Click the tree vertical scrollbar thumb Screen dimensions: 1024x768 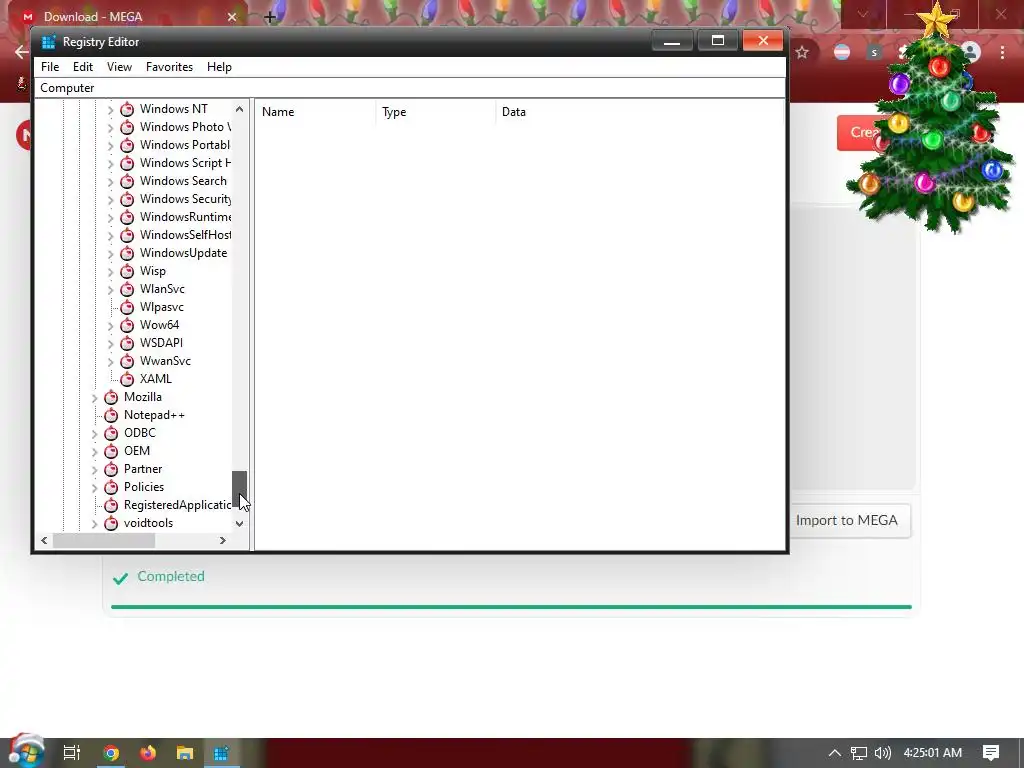click(240, 488)
